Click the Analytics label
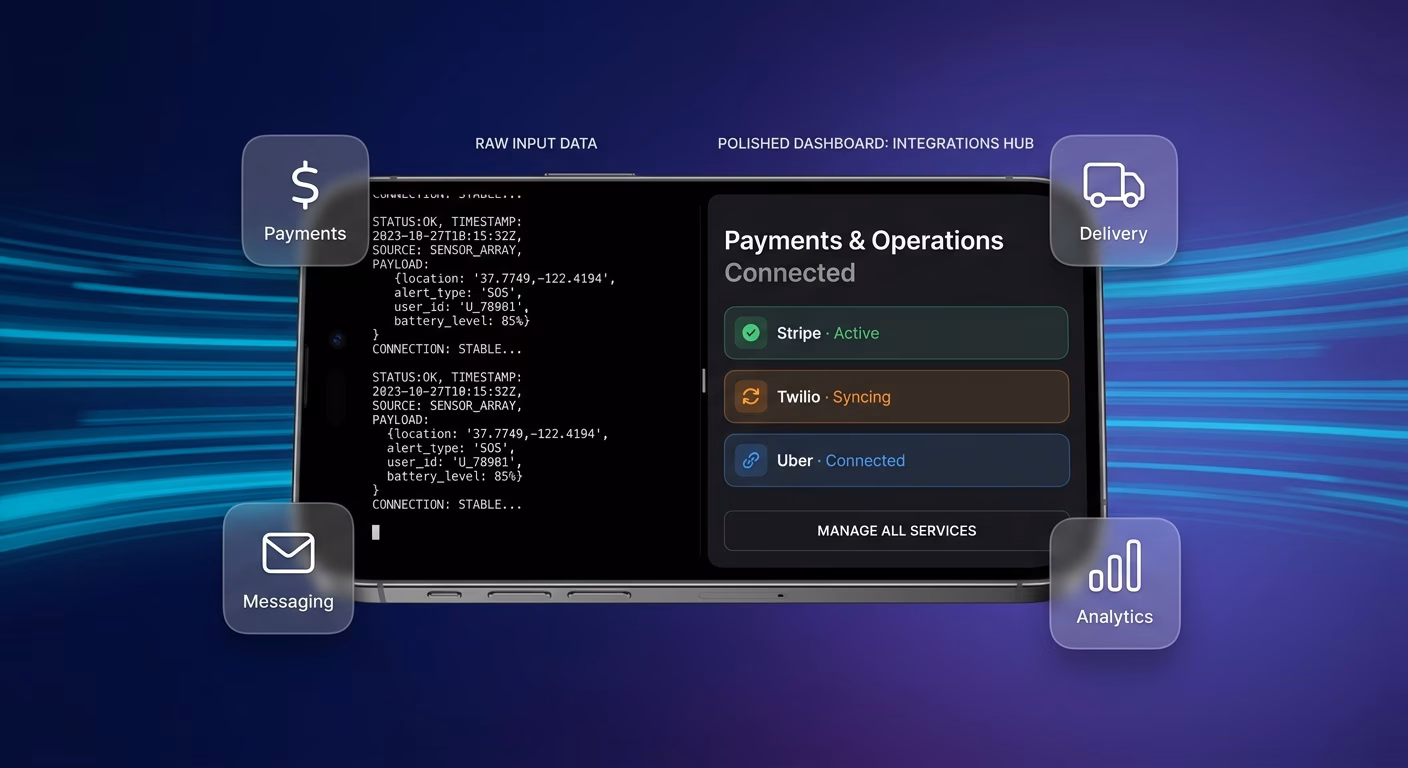1408x768 pixels. pos(1115,617)
